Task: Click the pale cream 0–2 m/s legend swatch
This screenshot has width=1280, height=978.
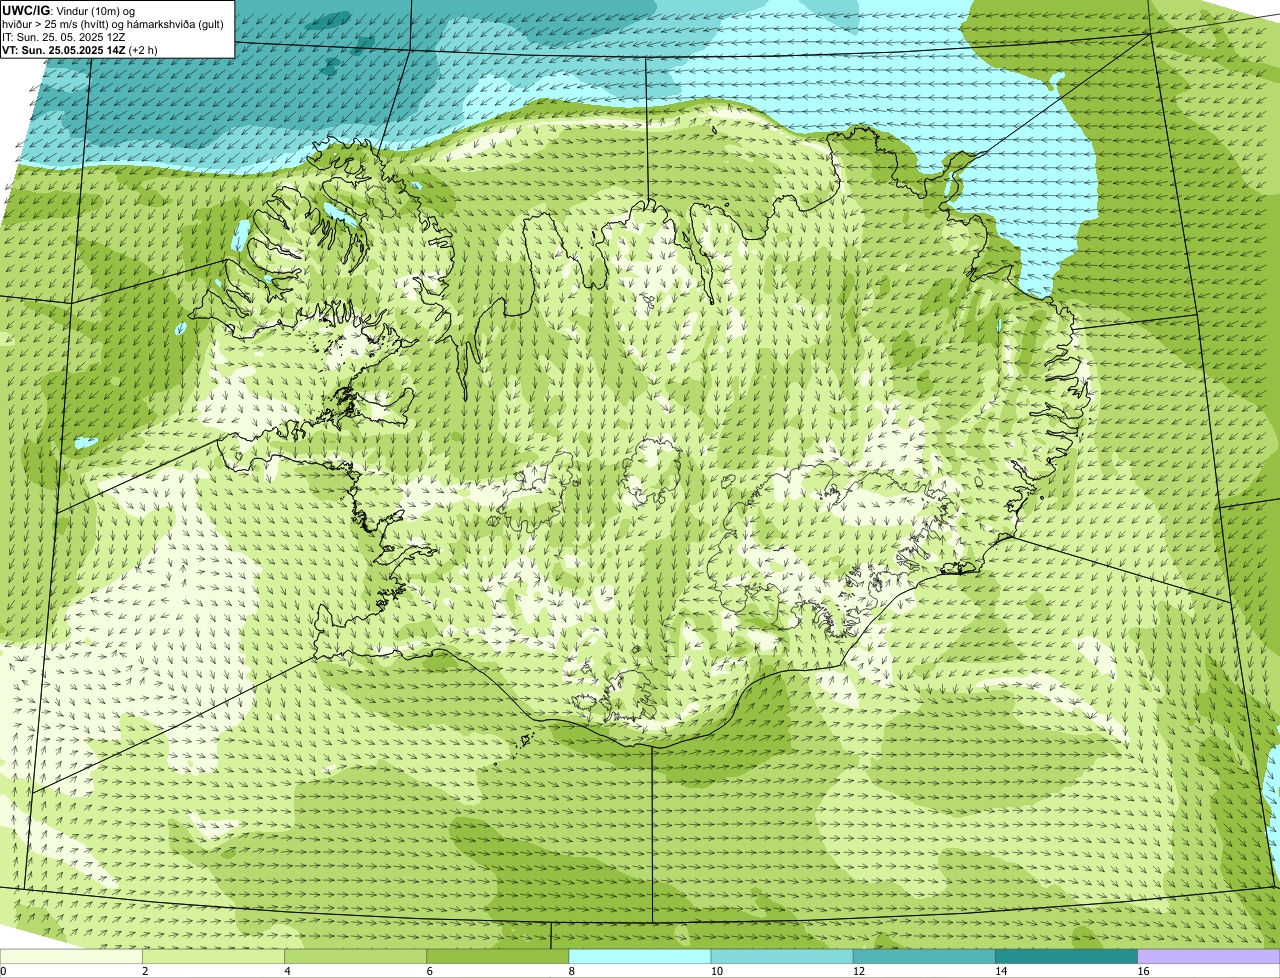Action: pyautogui.click(x=72, y=957)
